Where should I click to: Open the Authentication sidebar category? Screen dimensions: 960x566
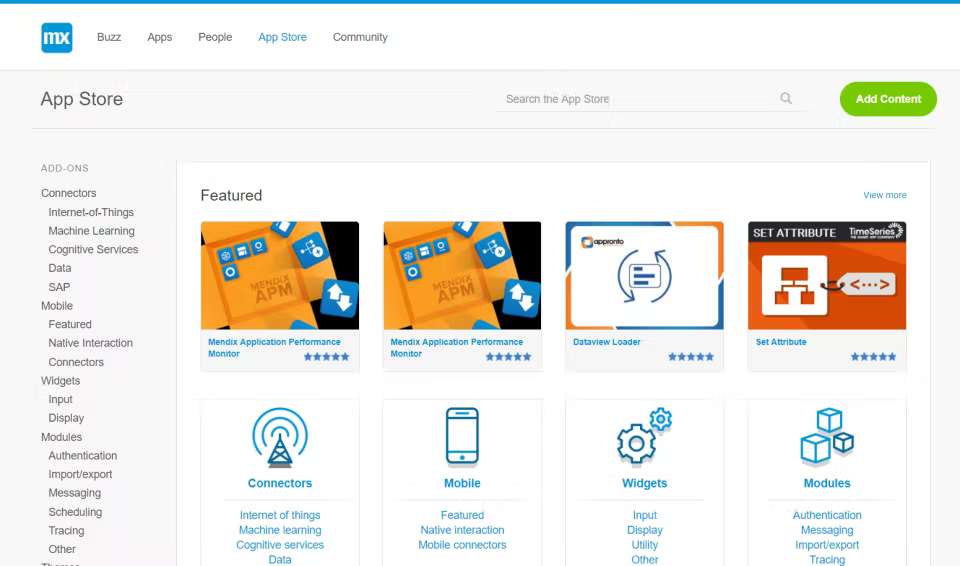click(83, 456)
